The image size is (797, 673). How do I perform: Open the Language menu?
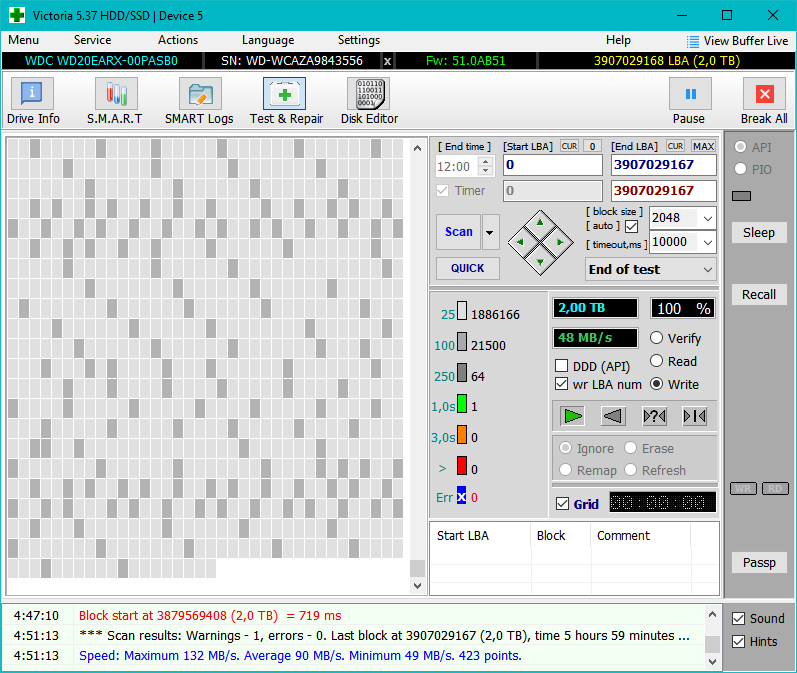[x=268, y=40]
